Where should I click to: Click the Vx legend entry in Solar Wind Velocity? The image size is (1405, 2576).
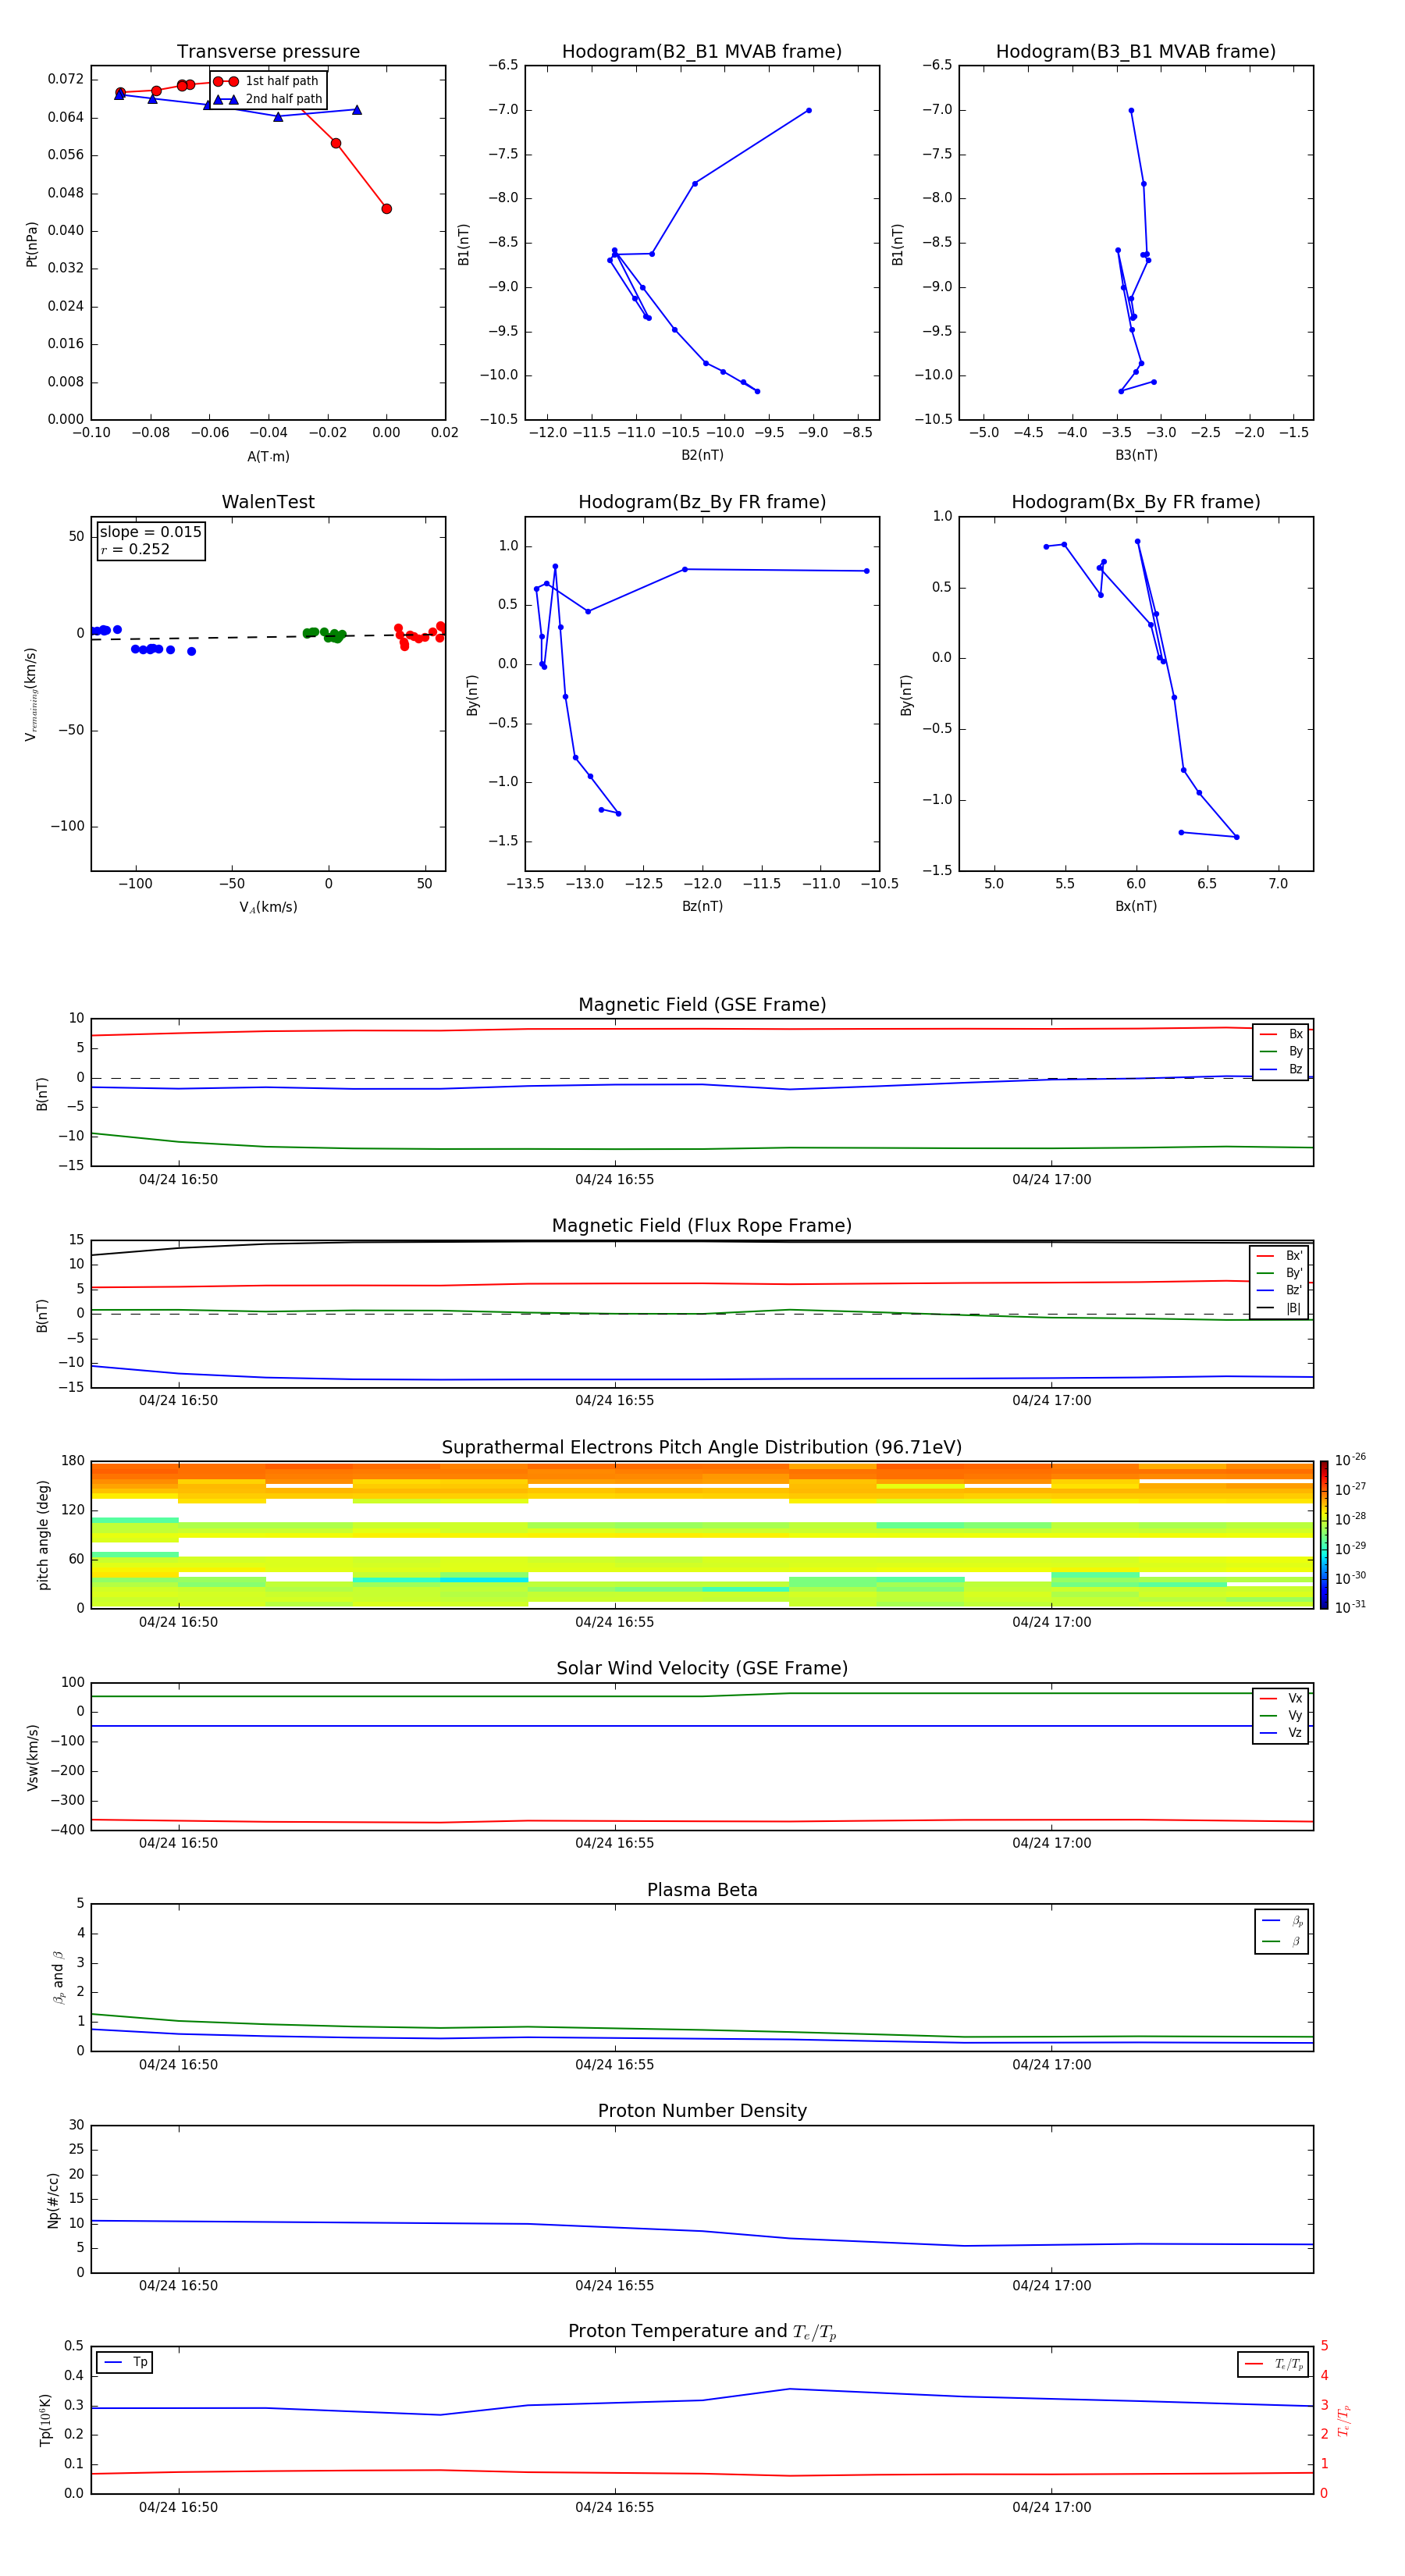click(1281, 1698)
